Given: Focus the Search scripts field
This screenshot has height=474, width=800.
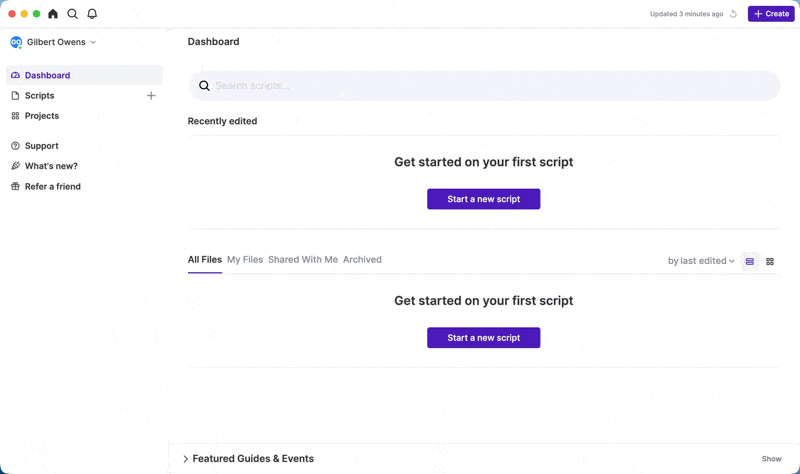Looking at the screenshot, I should [x=484, y=86].
